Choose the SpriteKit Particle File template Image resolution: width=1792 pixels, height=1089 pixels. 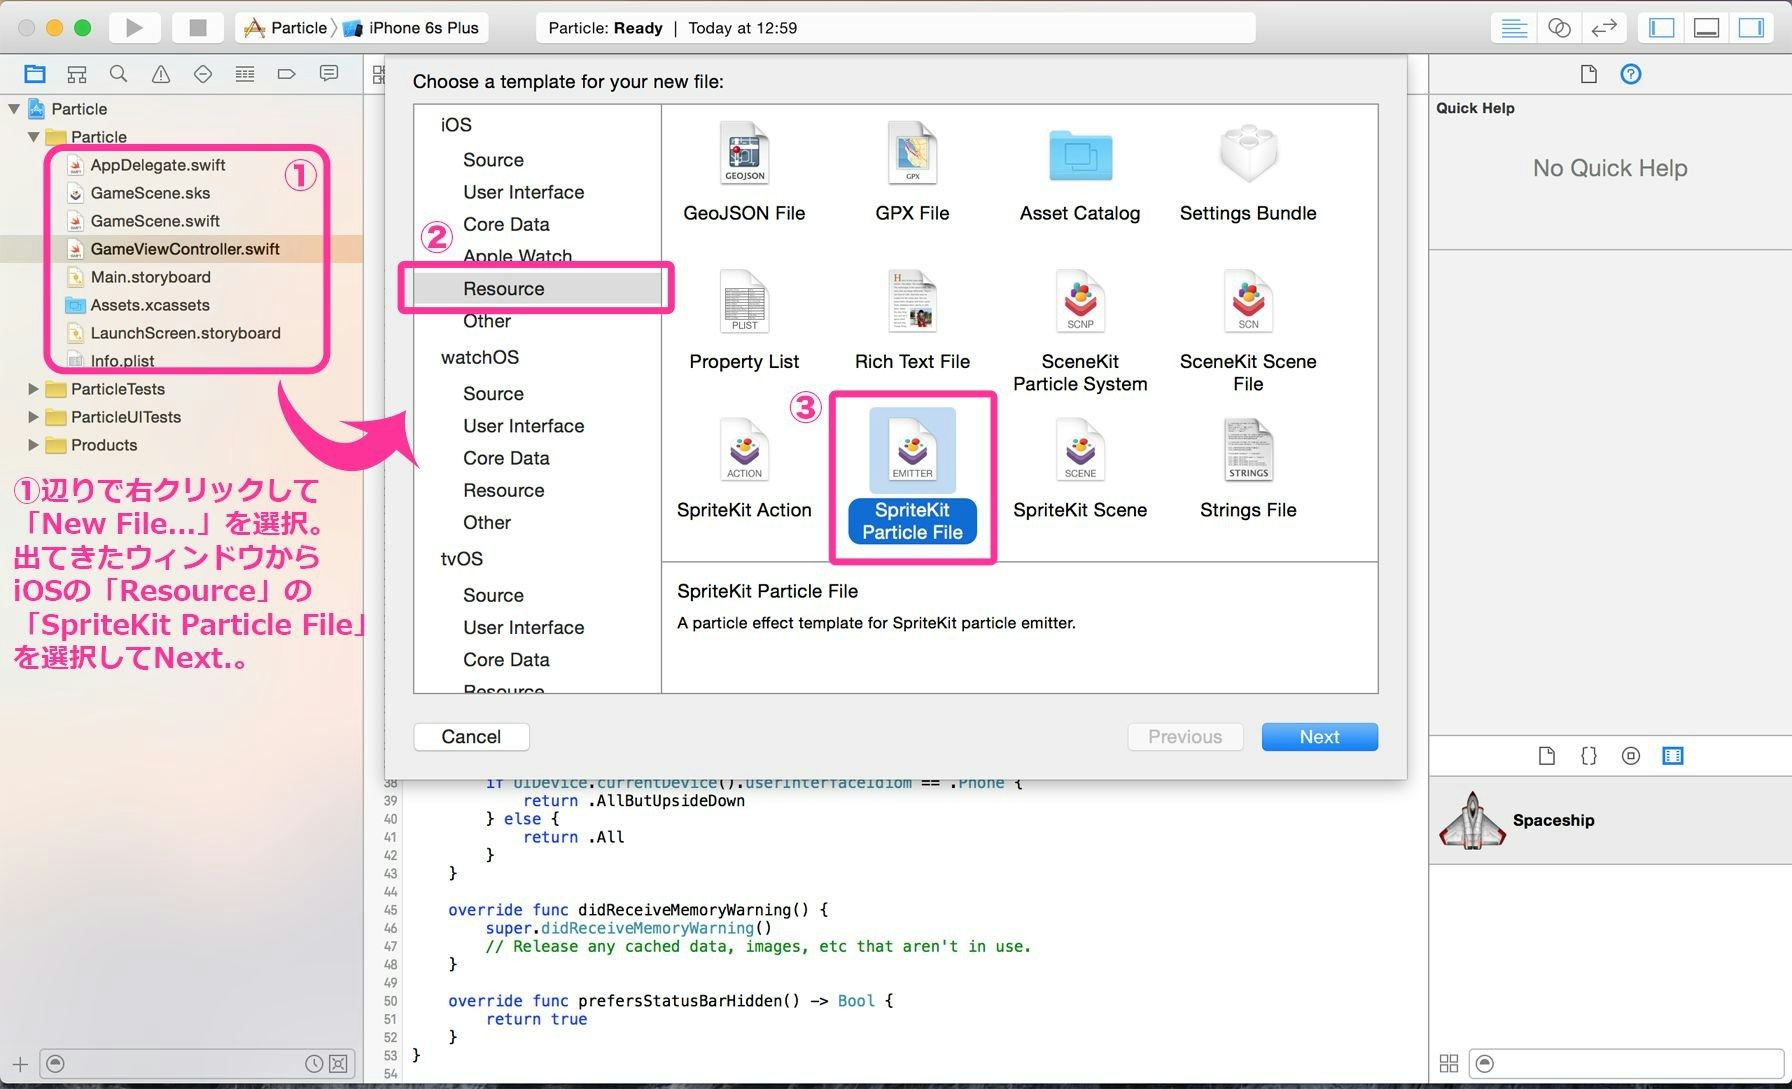(x=912, y=477)
